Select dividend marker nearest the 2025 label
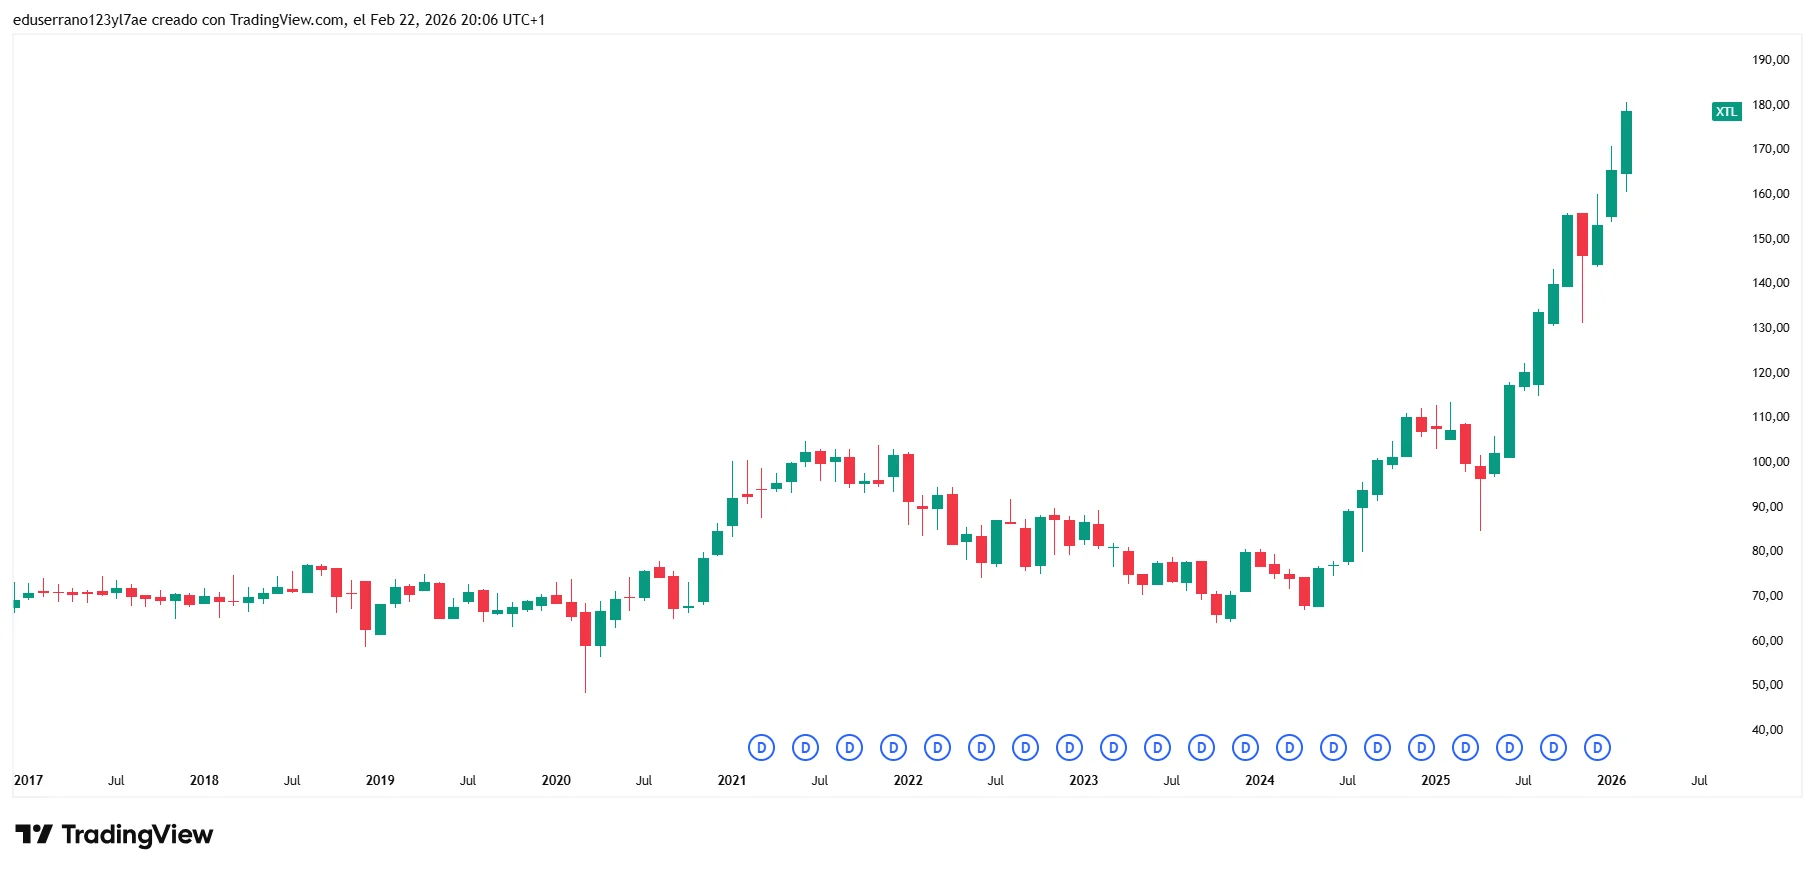Screen dimensions: 1815x872 pyautogui.click(x=1421, y=747)
